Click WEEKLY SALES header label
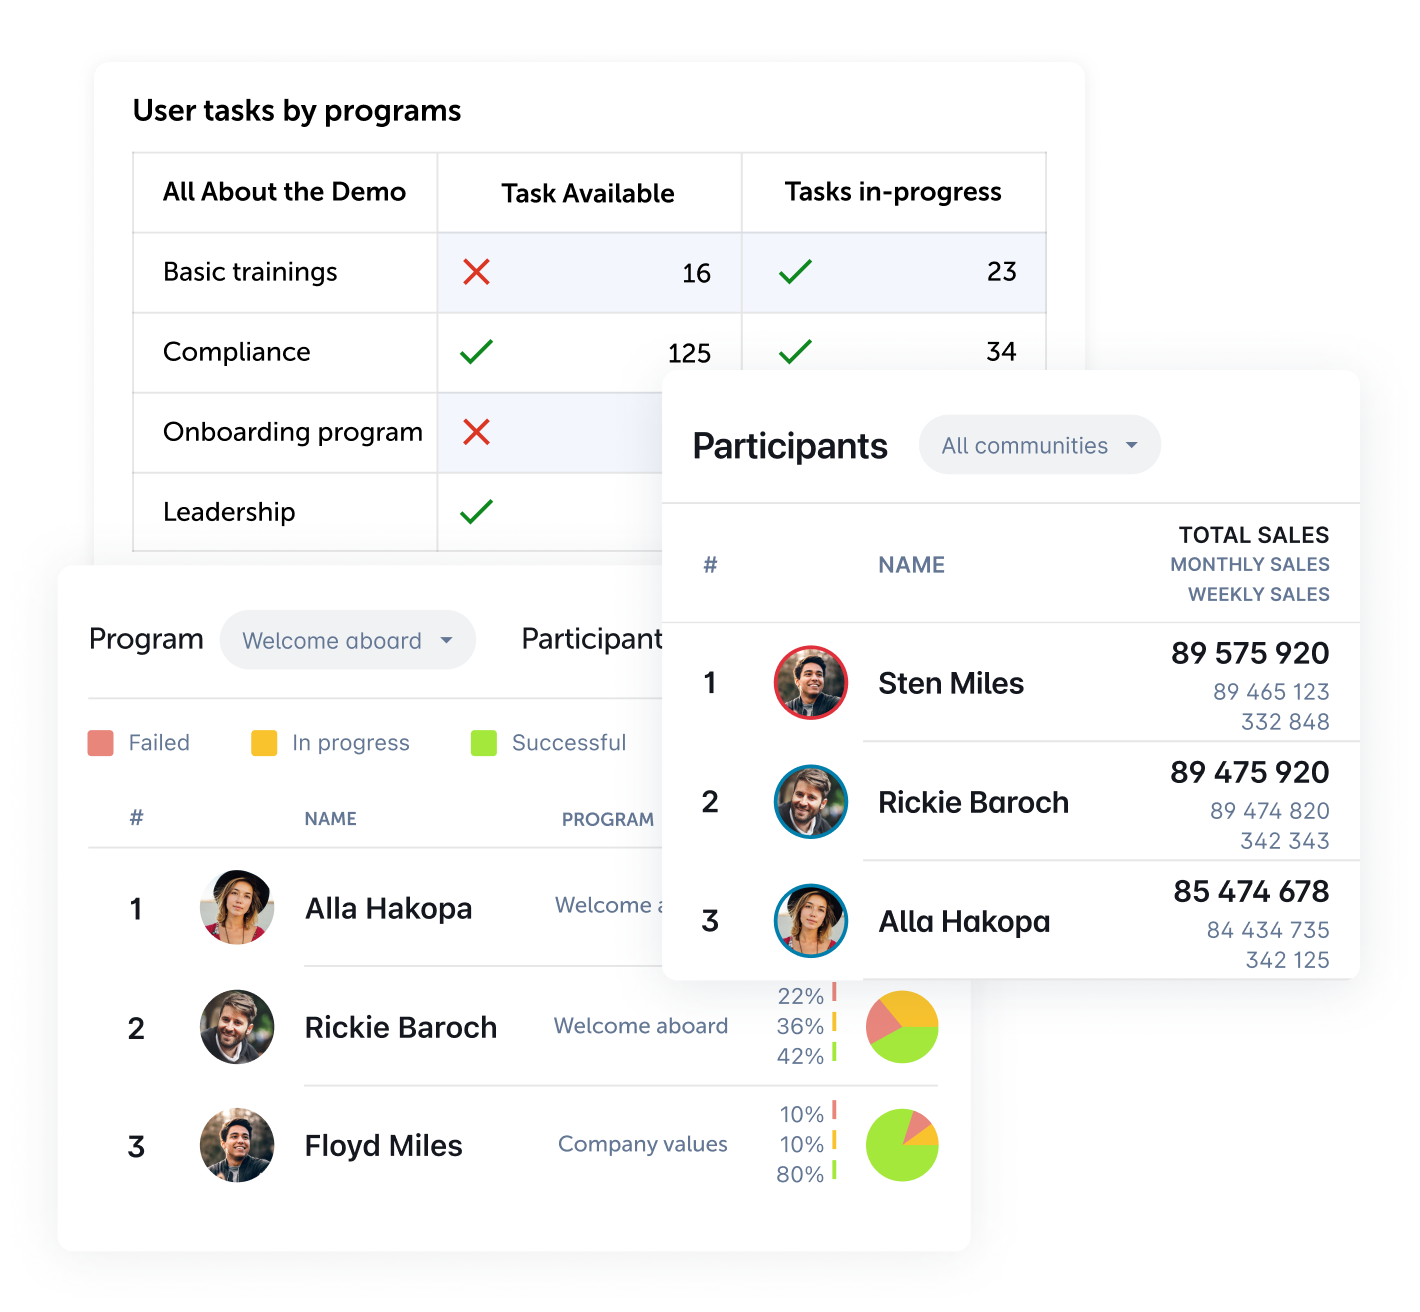 1259,594
